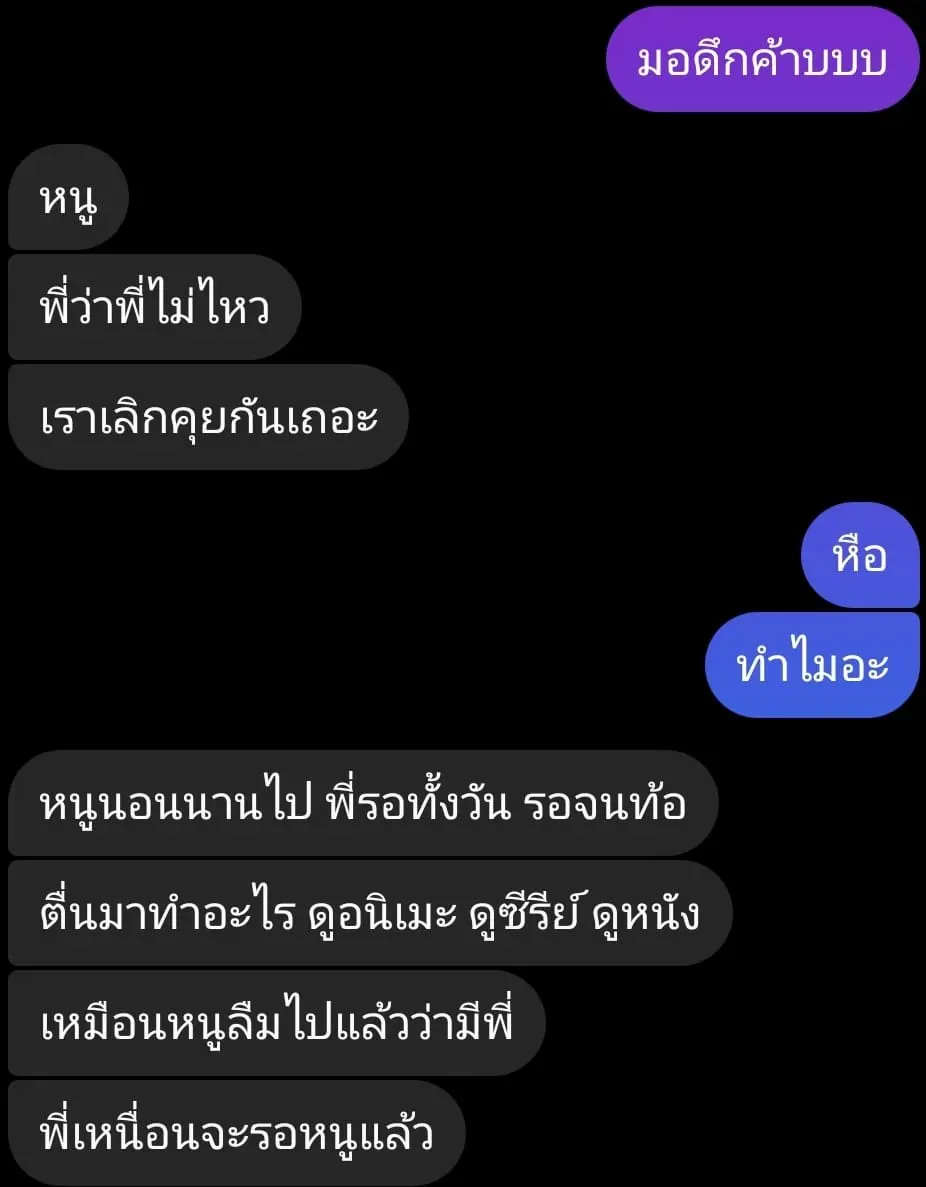Select the purple sent message มอดึกค้าบบบ
Viewport: 926px width, 1187px height.
[762, 59]
